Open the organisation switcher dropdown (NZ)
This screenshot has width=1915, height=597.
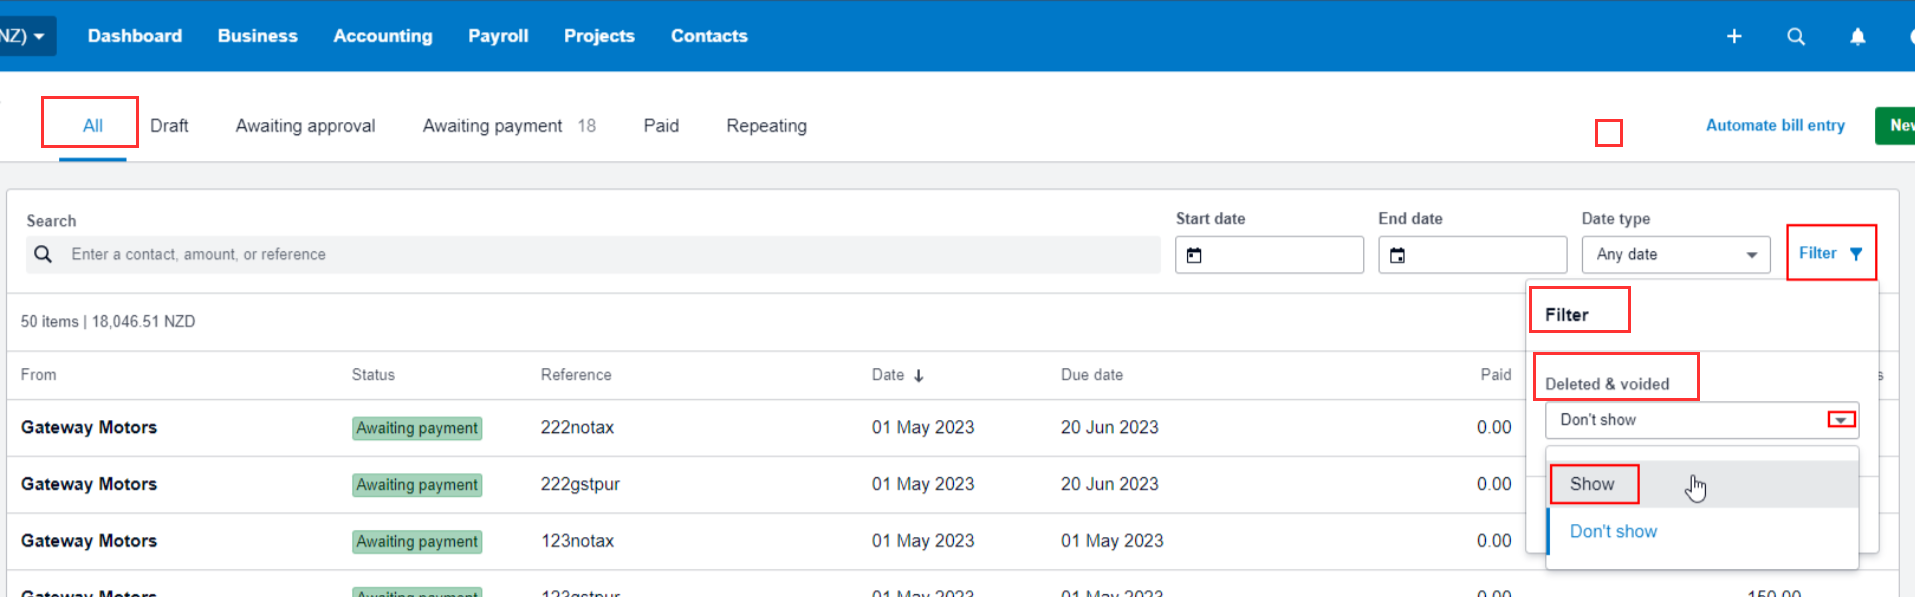(26, 36)
